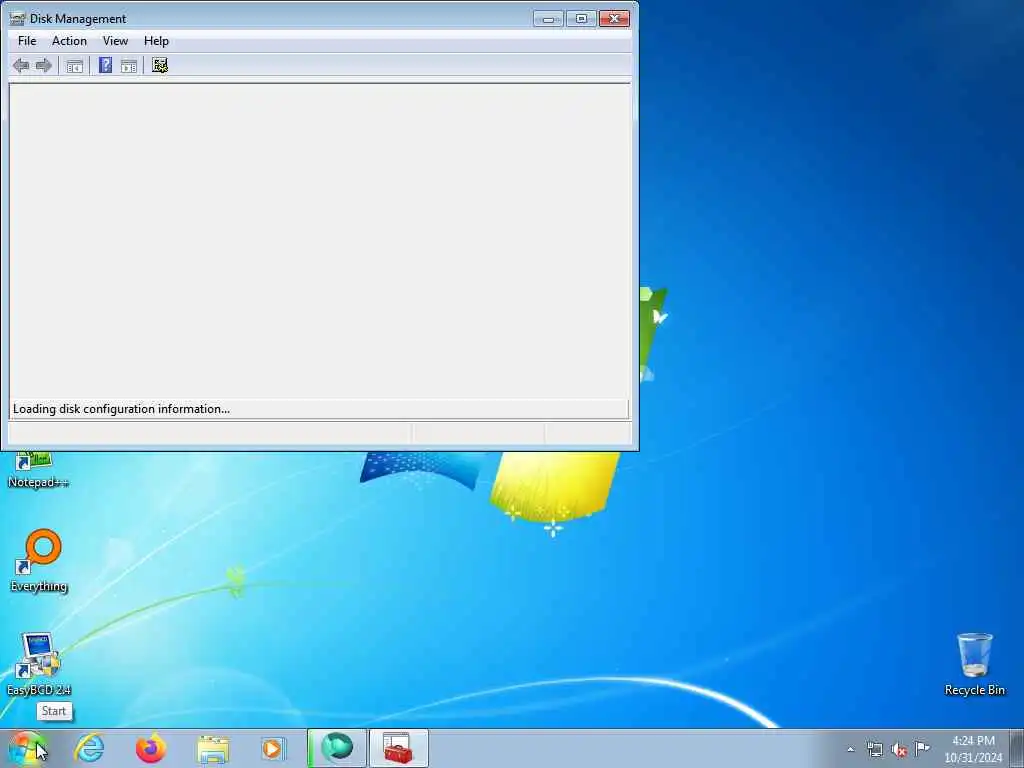Launch Internet Explorer from the taskbar

pyautogui.click(x=89, y=748)
